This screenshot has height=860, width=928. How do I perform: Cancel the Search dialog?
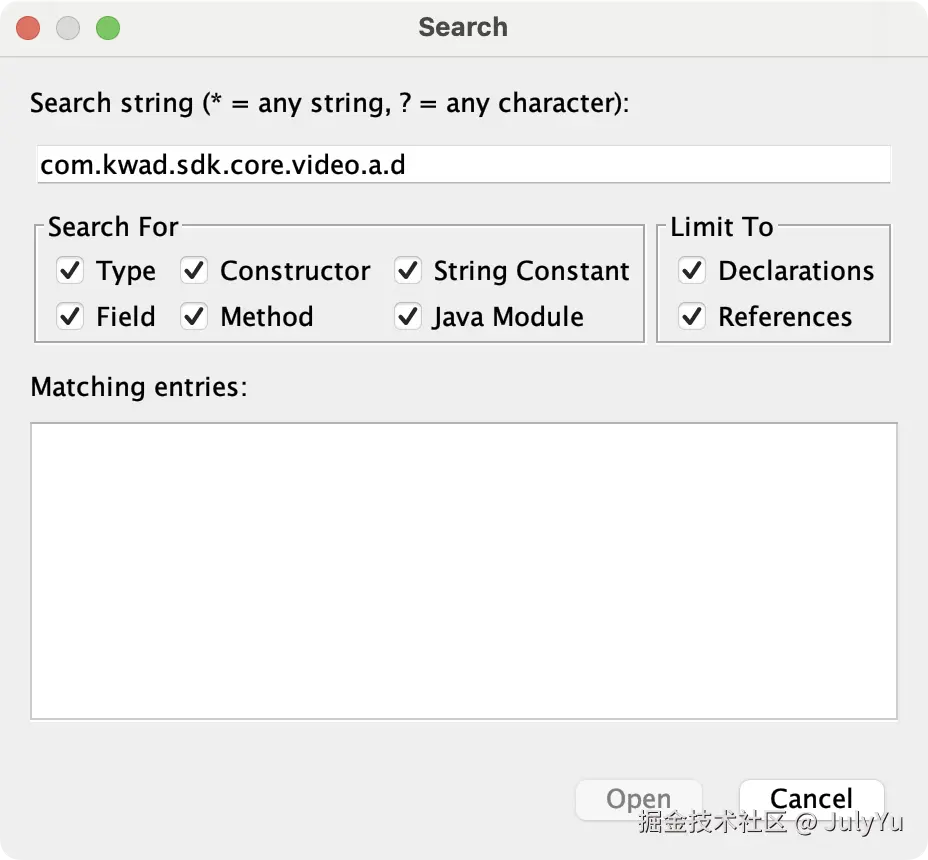coord(811,799)
